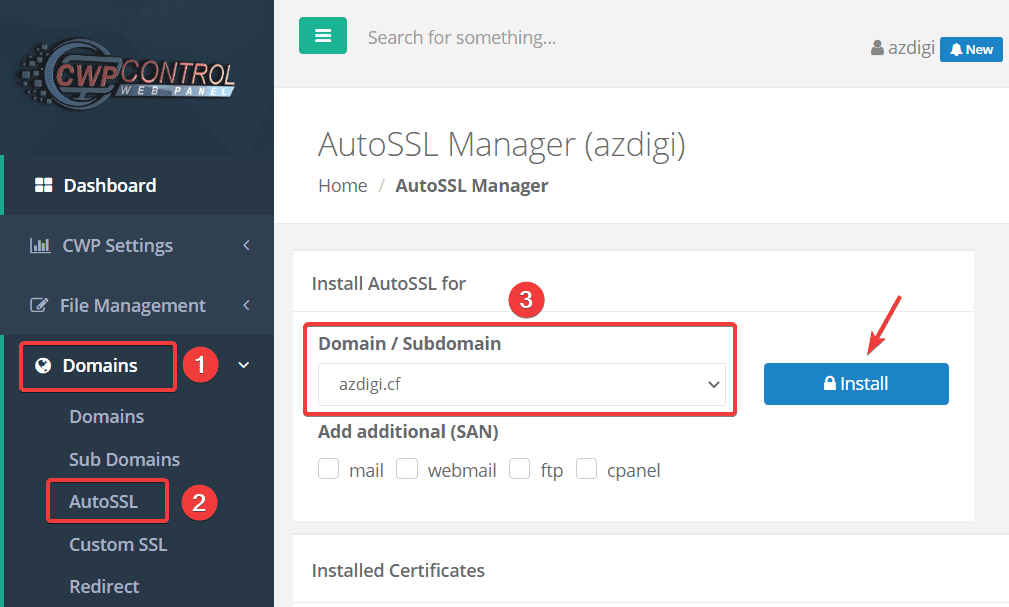Click the azdigi user profile icon
The height and width of the screenshot is (607, 1009).
click(x=877, y=48)
